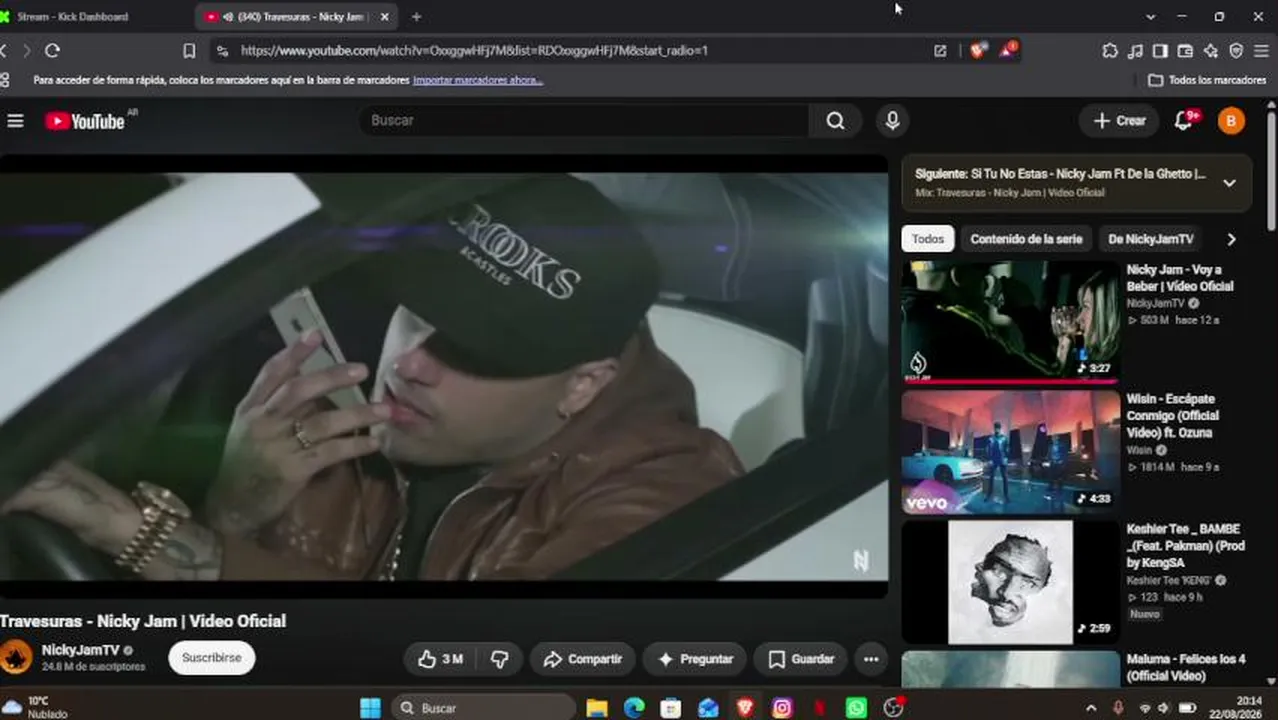Open the YouTube hamburger guide menu
The width and height of the screenshot is (1278, 720).
pos(15,121)
